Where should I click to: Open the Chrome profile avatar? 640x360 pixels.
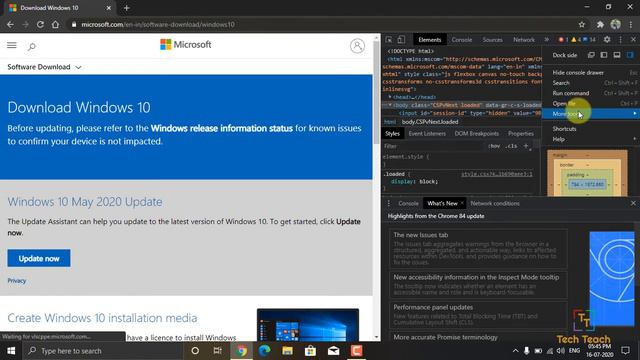click(616, 24)
